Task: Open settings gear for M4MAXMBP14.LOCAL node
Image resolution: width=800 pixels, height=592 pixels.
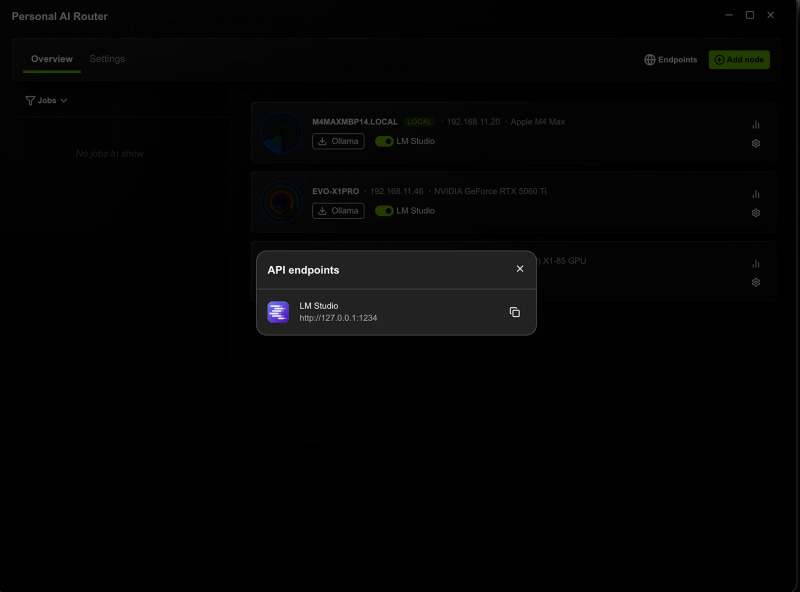Action: tap(756, 143)
